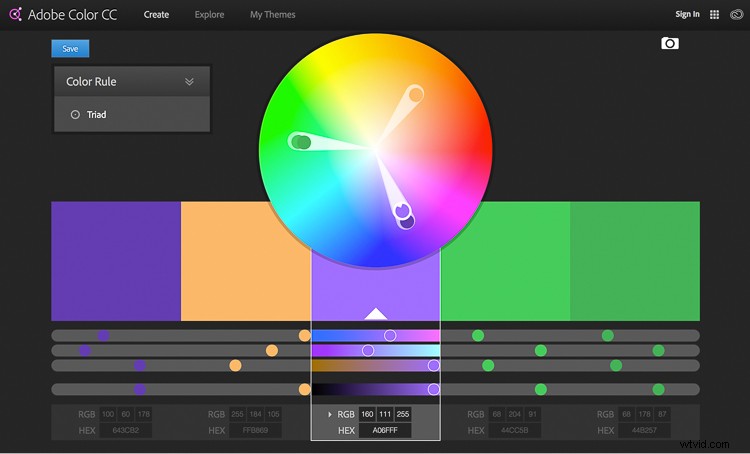The height and width of the screenshot is (454, 750).
Task: Click the camera icon to create from image
Action: 670,44
